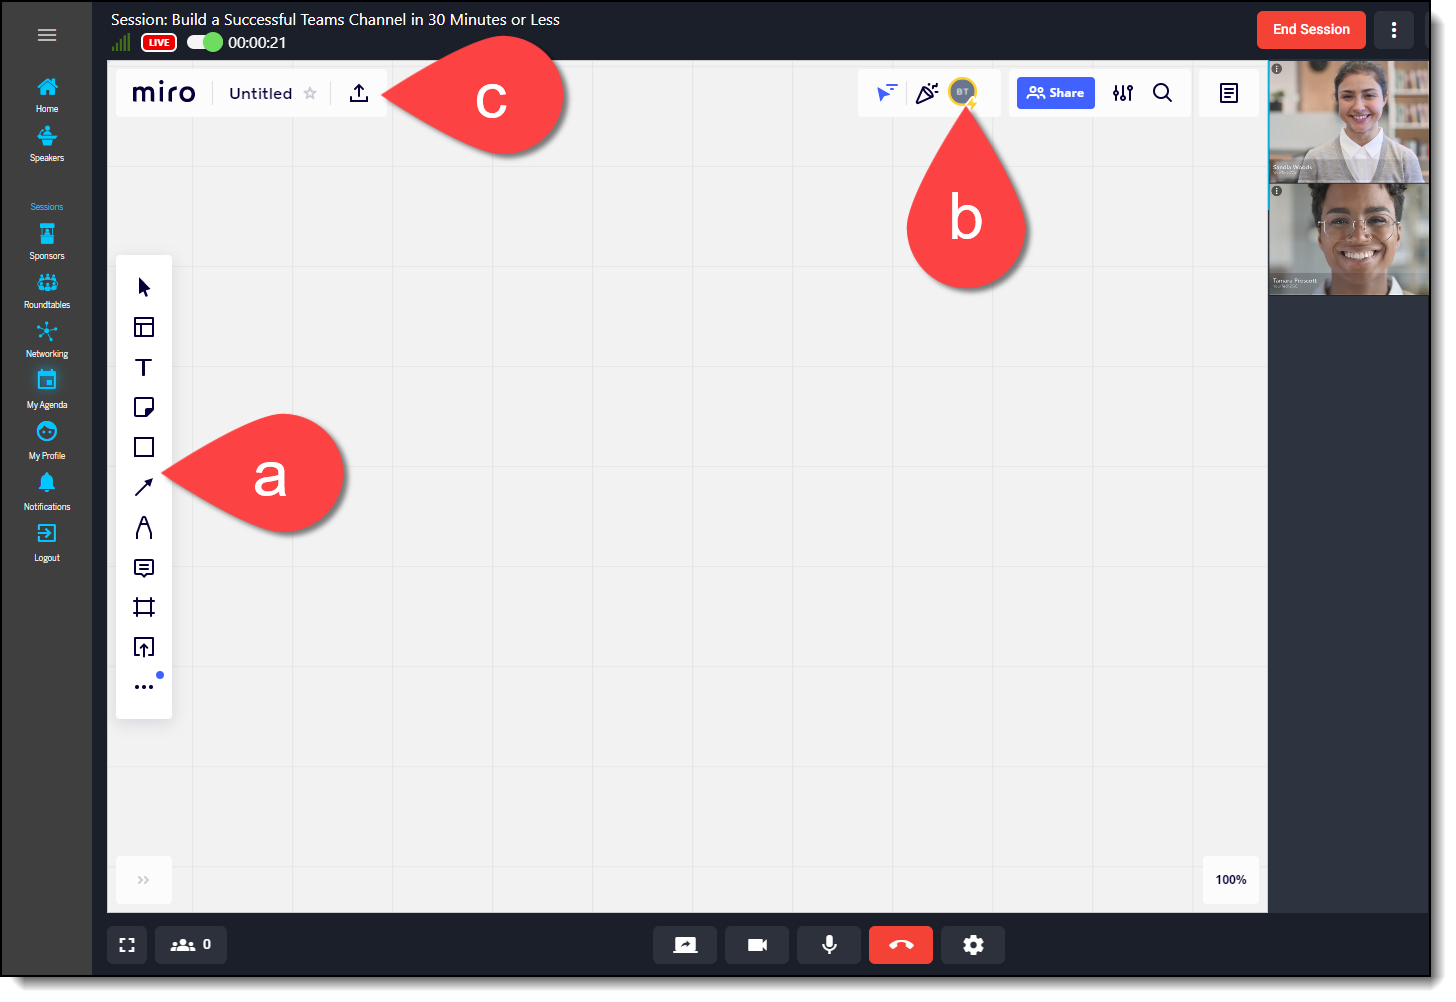Select the Frame tool
Screen dimensions: 1456x1002
point(144,607)
